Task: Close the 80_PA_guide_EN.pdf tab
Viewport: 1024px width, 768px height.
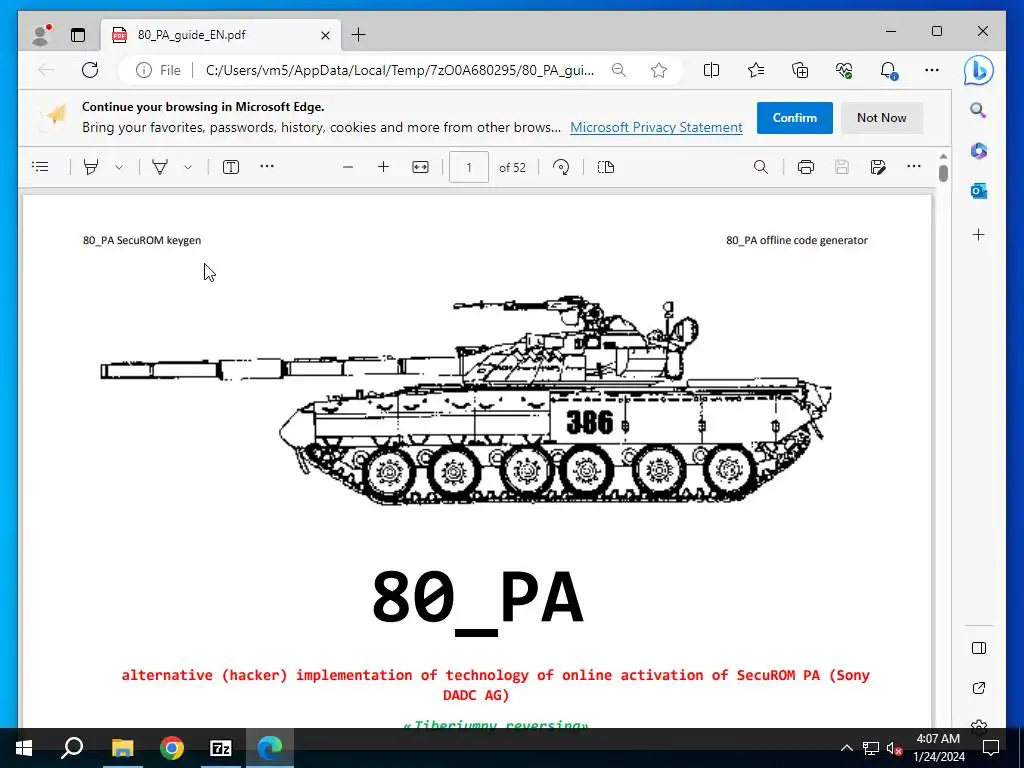Action: tap(325, 35)
